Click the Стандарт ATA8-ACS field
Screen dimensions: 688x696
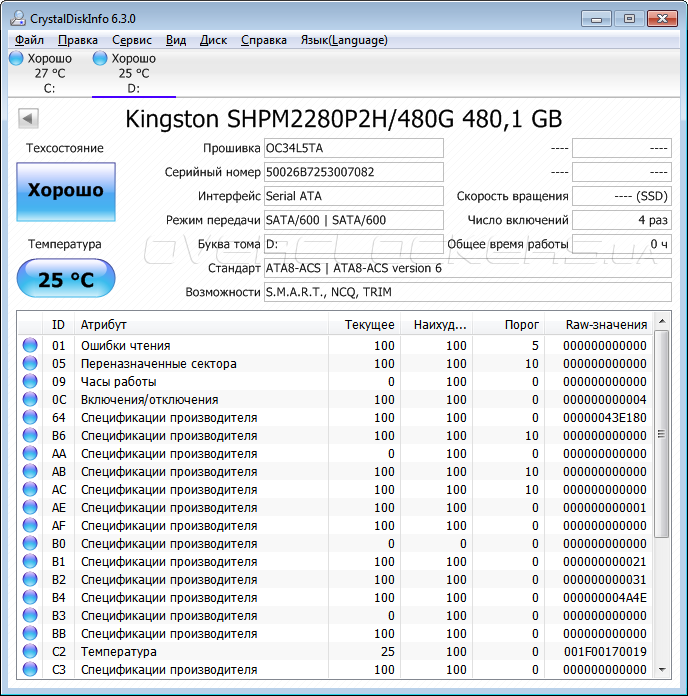tap(468, 268)
